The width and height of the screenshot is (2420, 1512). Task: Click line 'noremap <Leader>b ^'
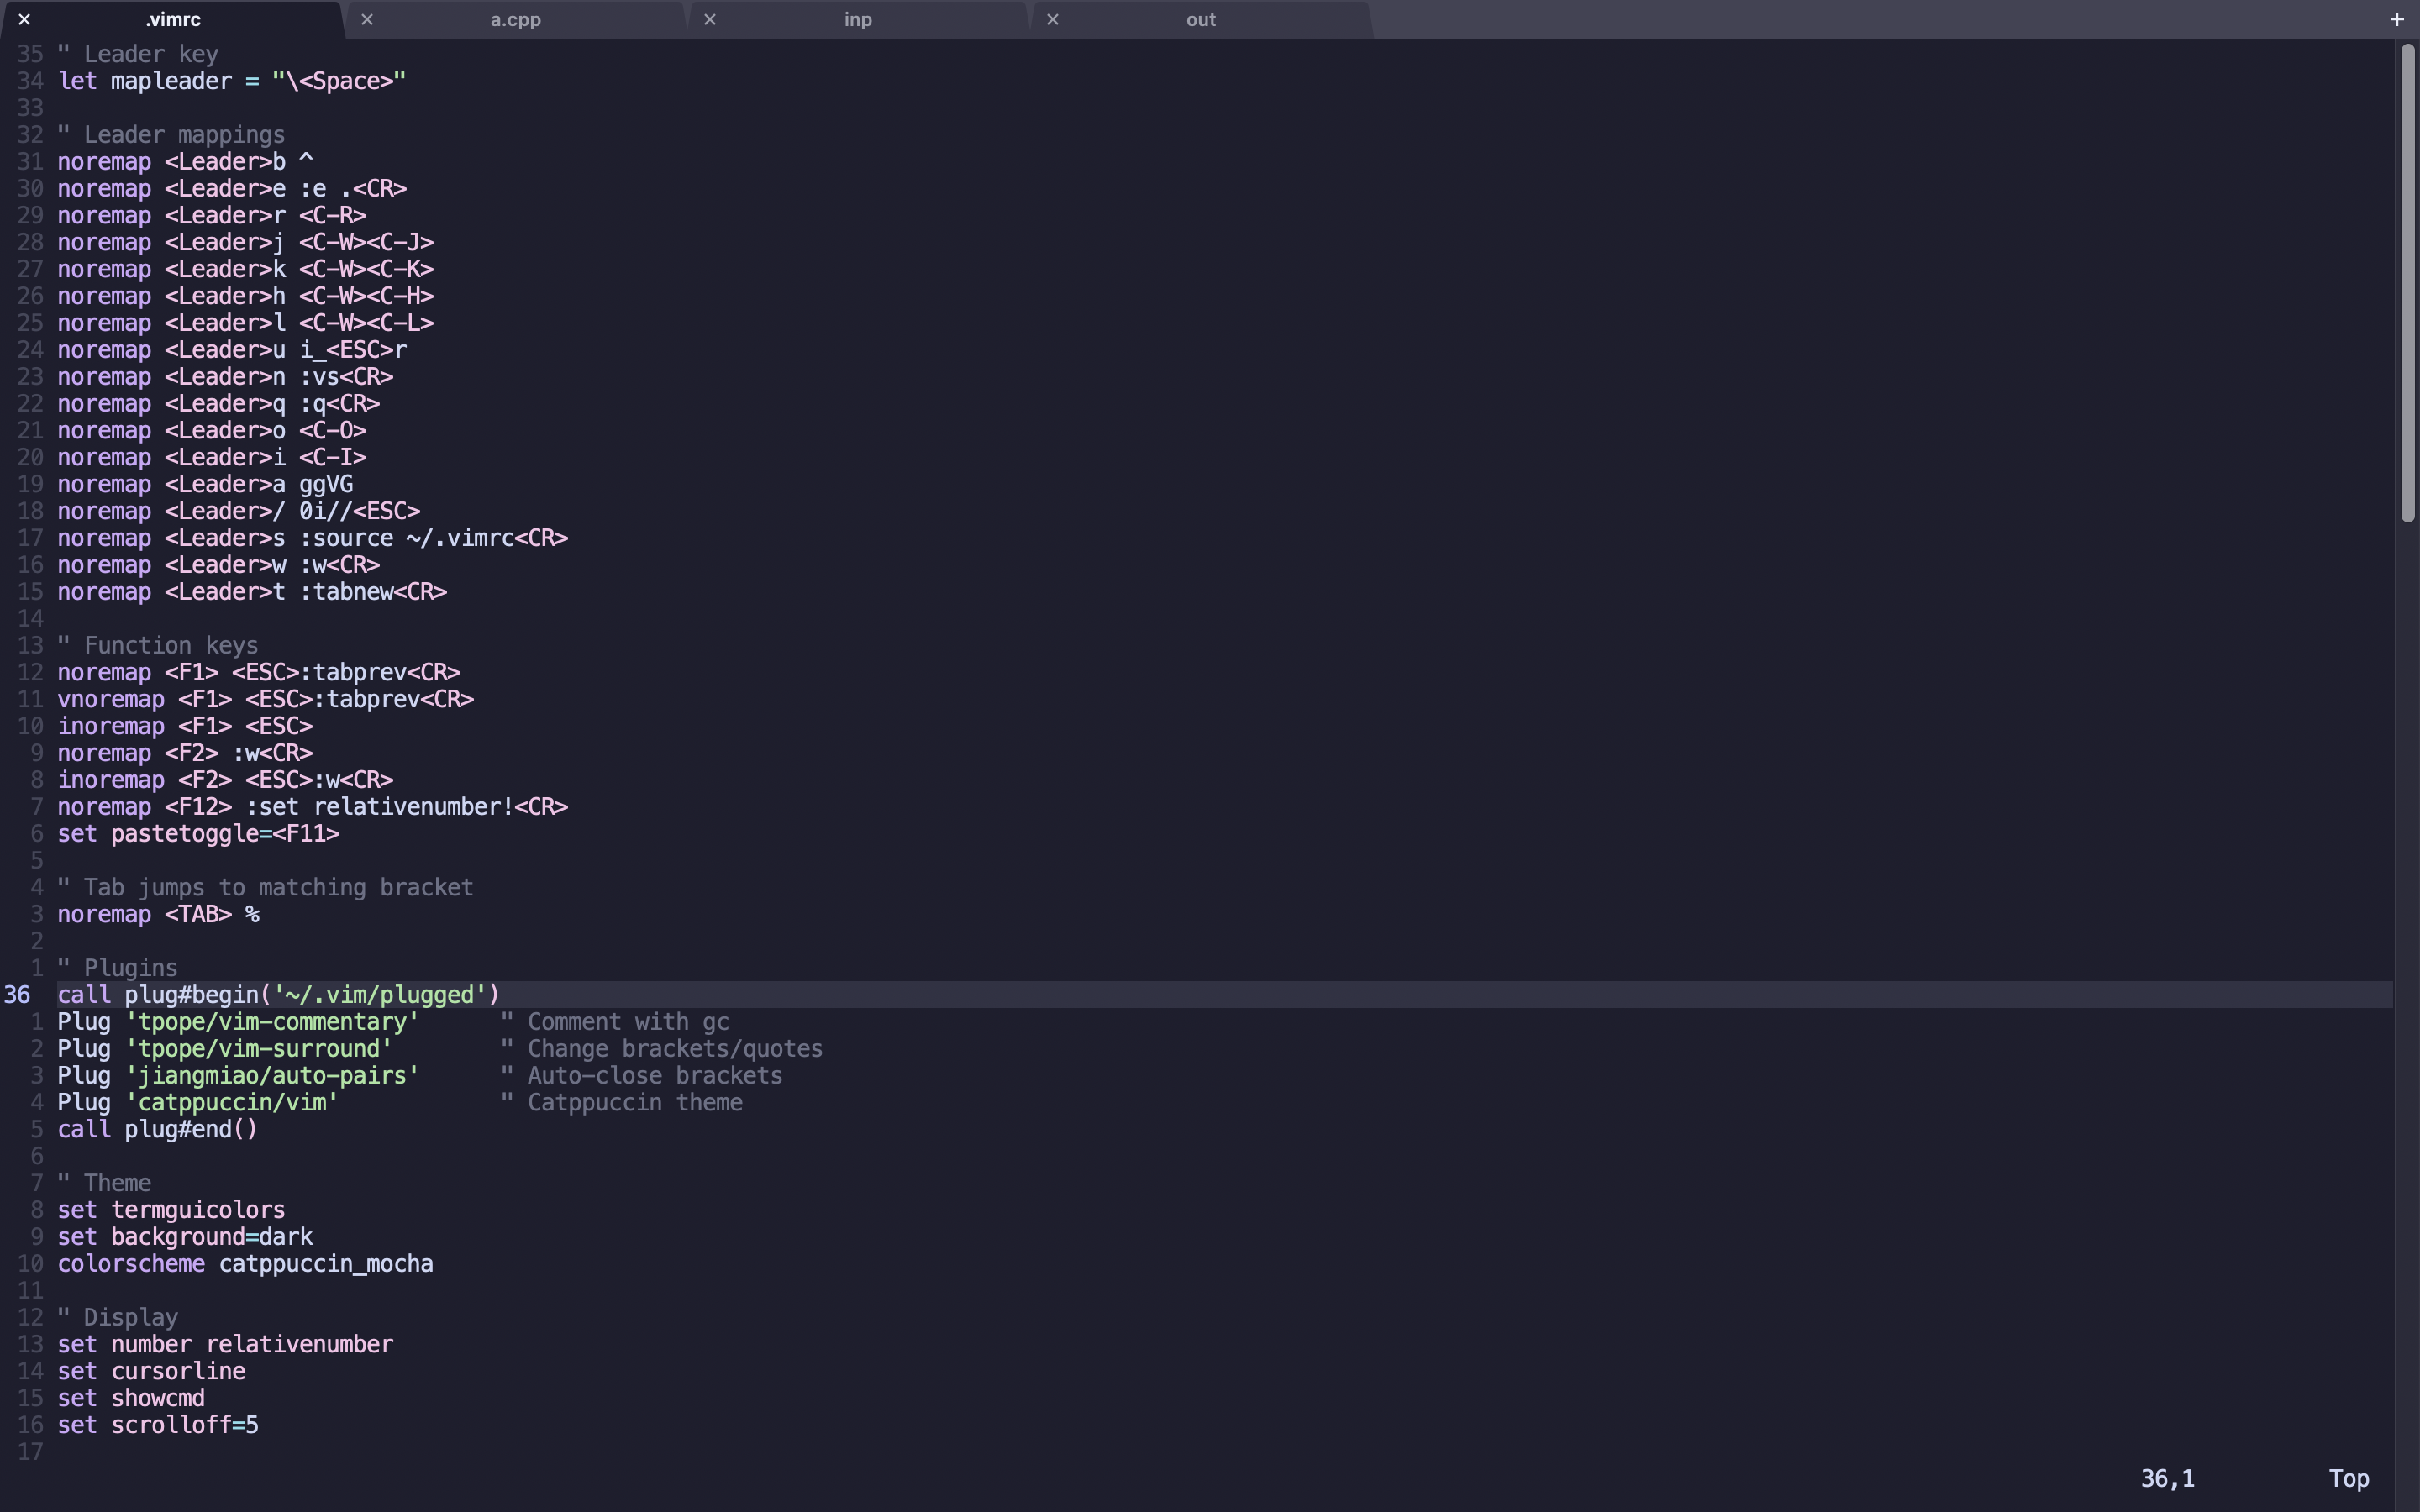coord(185,162)
